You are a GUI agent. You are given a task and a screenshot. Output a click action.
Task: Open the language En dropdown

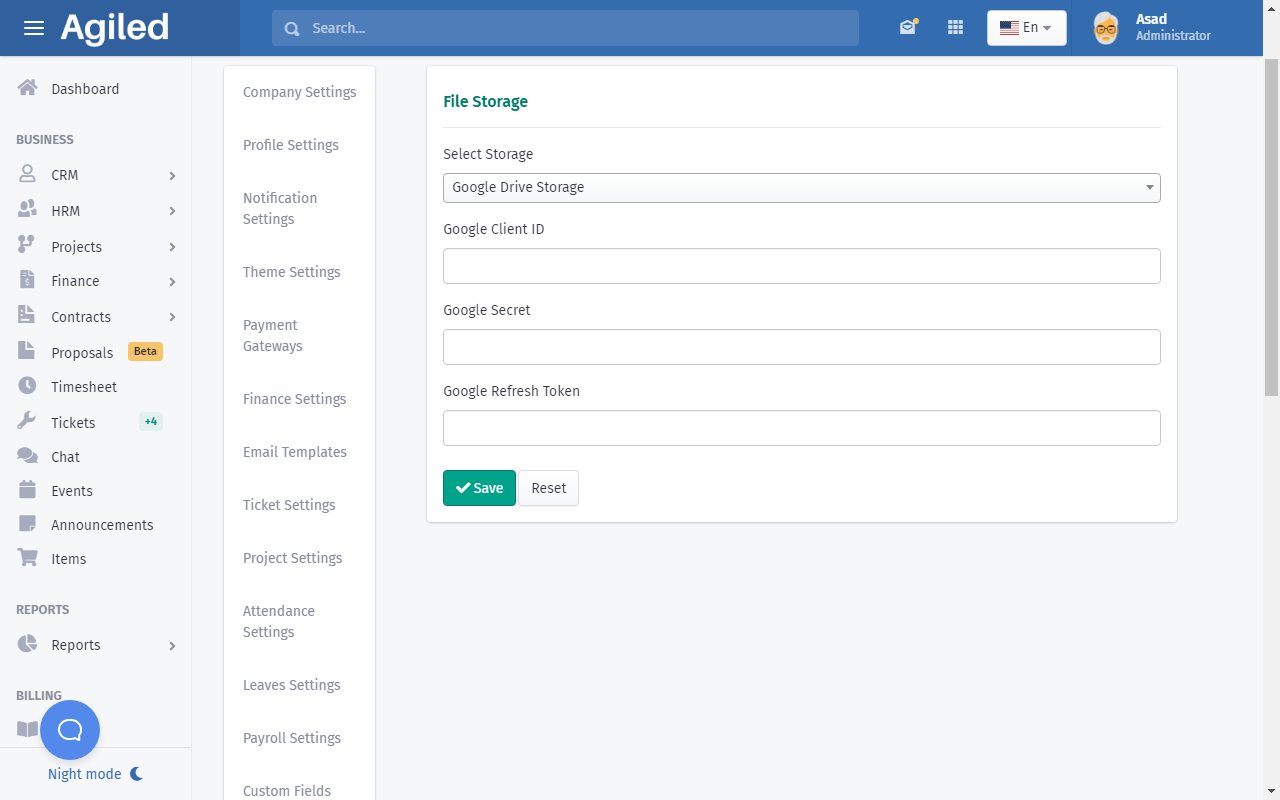pos(1026,28)
